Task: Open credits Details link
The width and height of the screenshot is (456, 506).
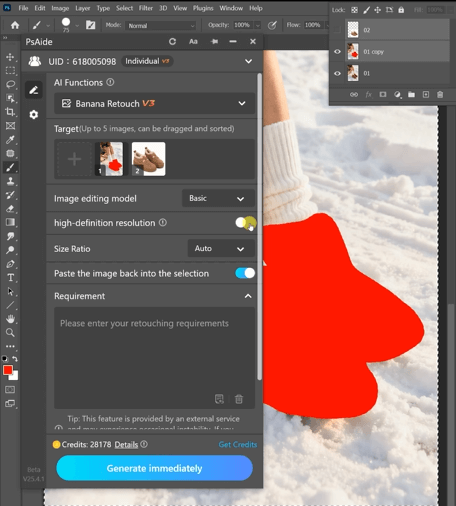Action: [x=126, y=444]
